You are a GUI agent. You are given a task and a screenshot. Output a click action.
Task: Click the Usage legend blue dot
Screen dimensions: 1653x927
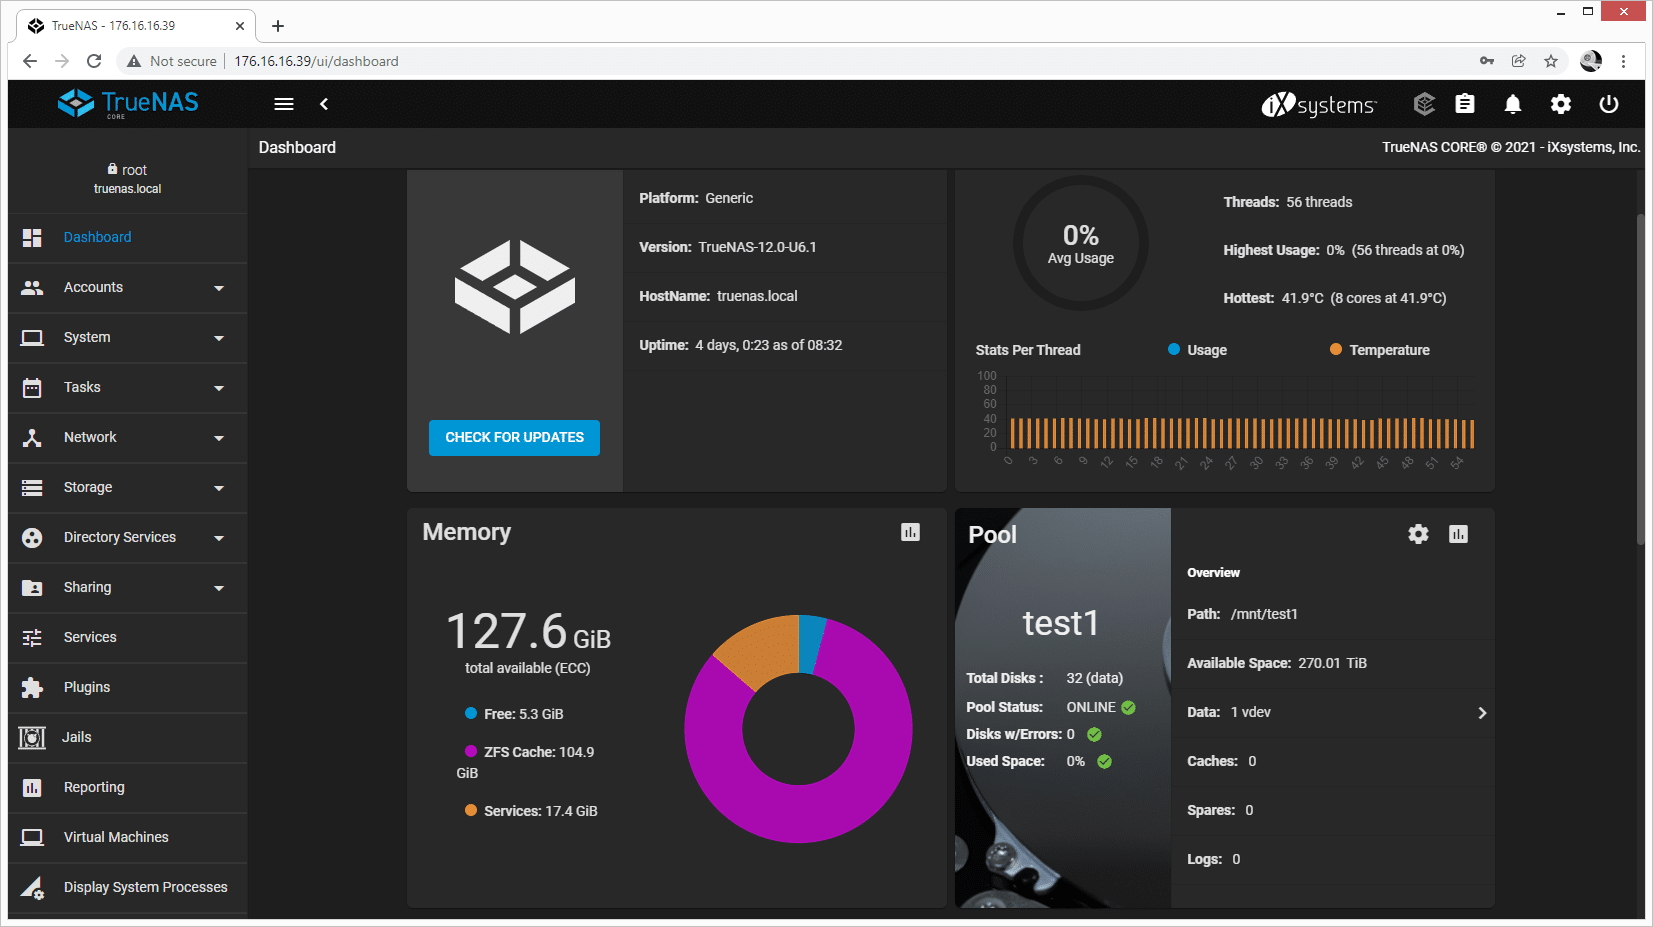(x=1174, y=349)
